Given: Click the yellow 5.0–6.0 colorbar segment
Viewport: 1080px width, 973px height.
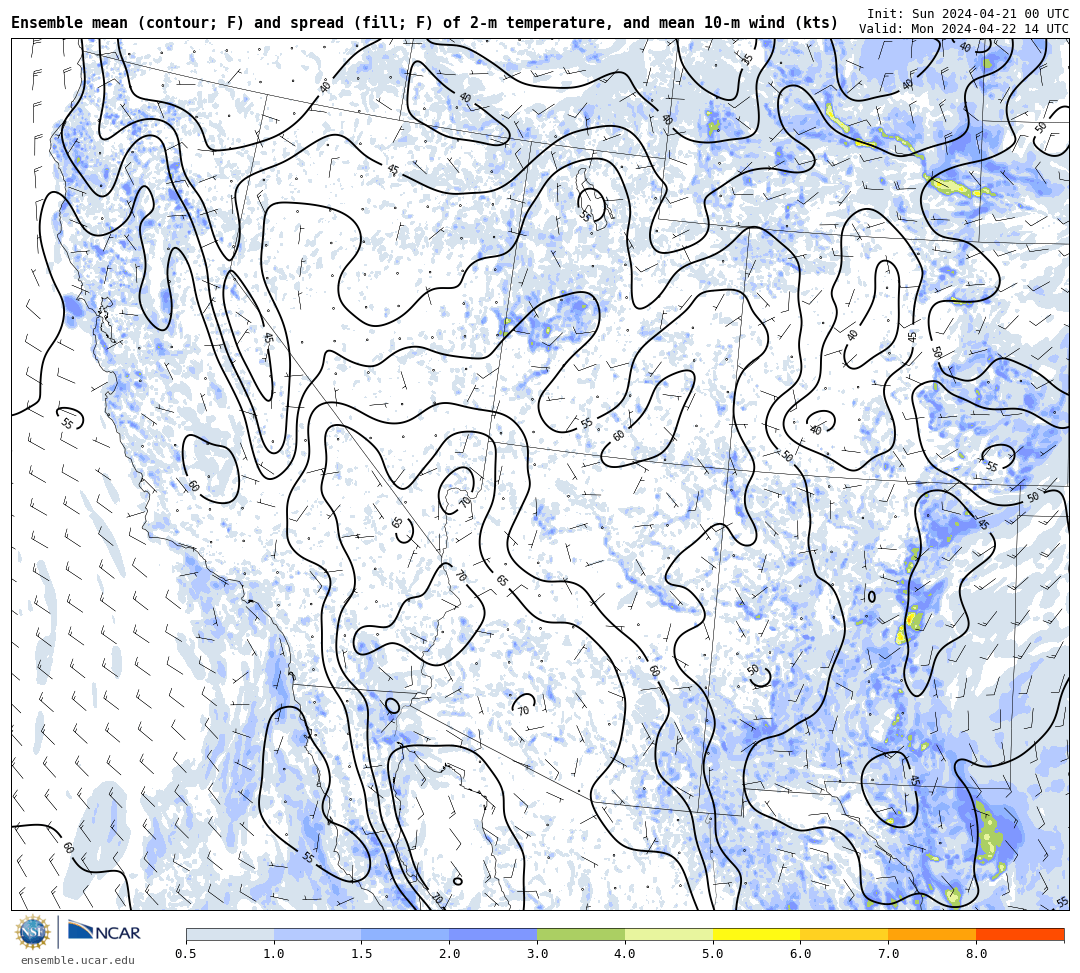Looking at the screenshot, I should pyautogui.click(x=756, y=934).
